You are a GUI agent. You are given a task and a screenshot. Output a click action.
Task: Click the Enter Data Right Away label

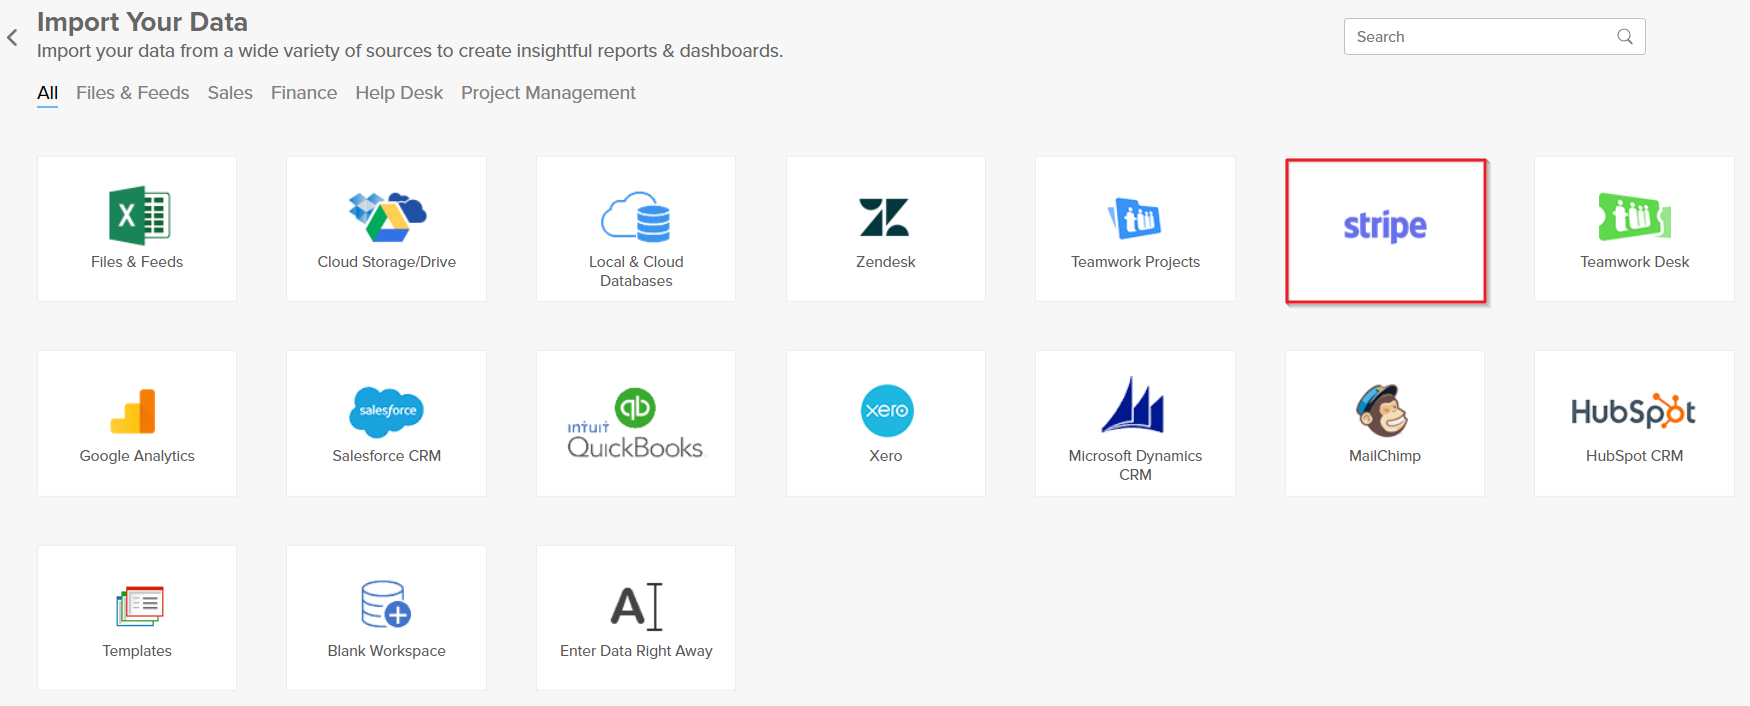[x=636, y=651]
